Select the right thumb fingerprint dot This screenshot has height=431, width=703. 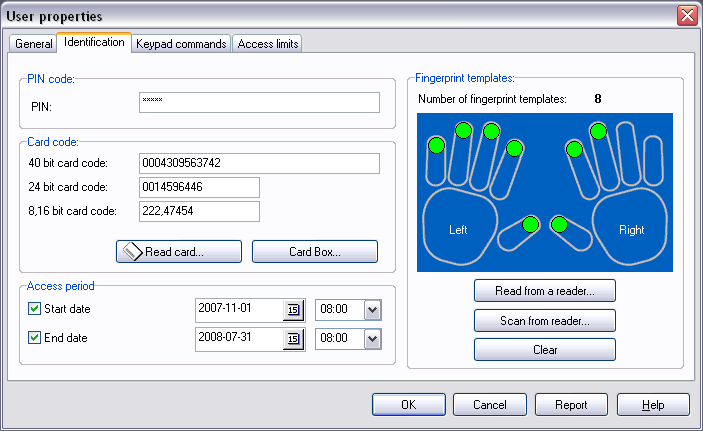pos(560,224)
